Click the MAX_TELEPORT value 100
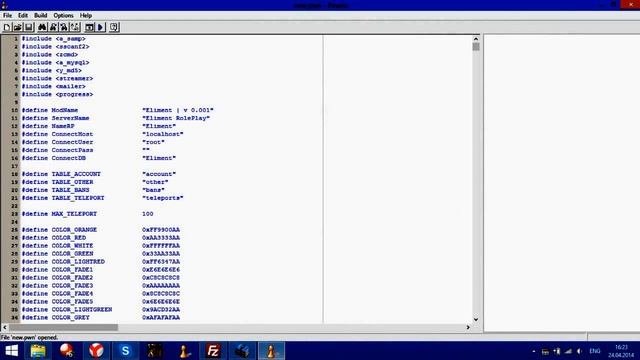640x360 pixels. point(148,214)
